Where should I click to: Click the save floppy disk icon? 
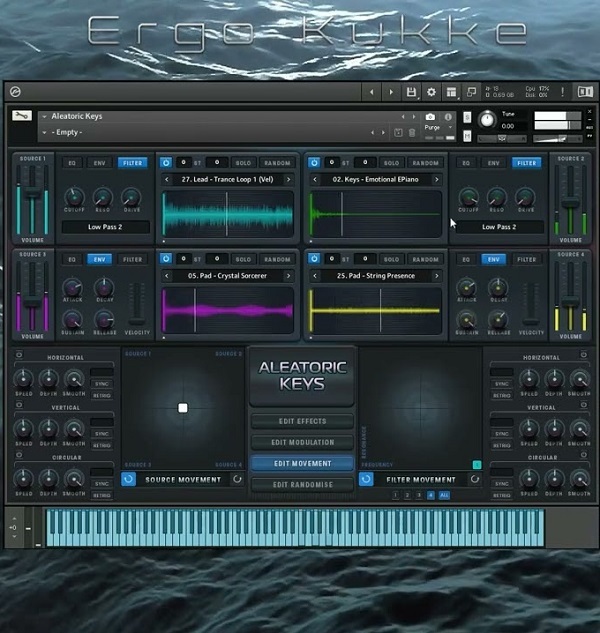point(411,92)
